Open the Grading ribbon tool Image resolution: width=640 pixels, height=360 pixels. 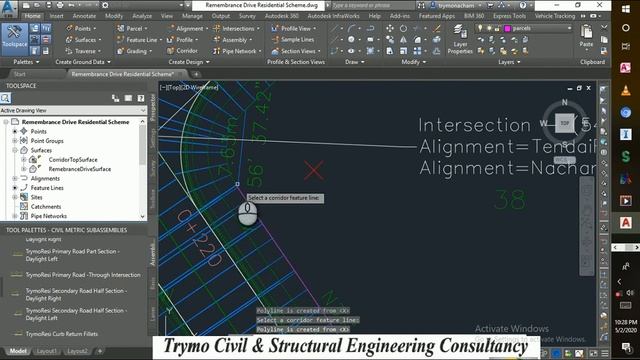[133, 51]
